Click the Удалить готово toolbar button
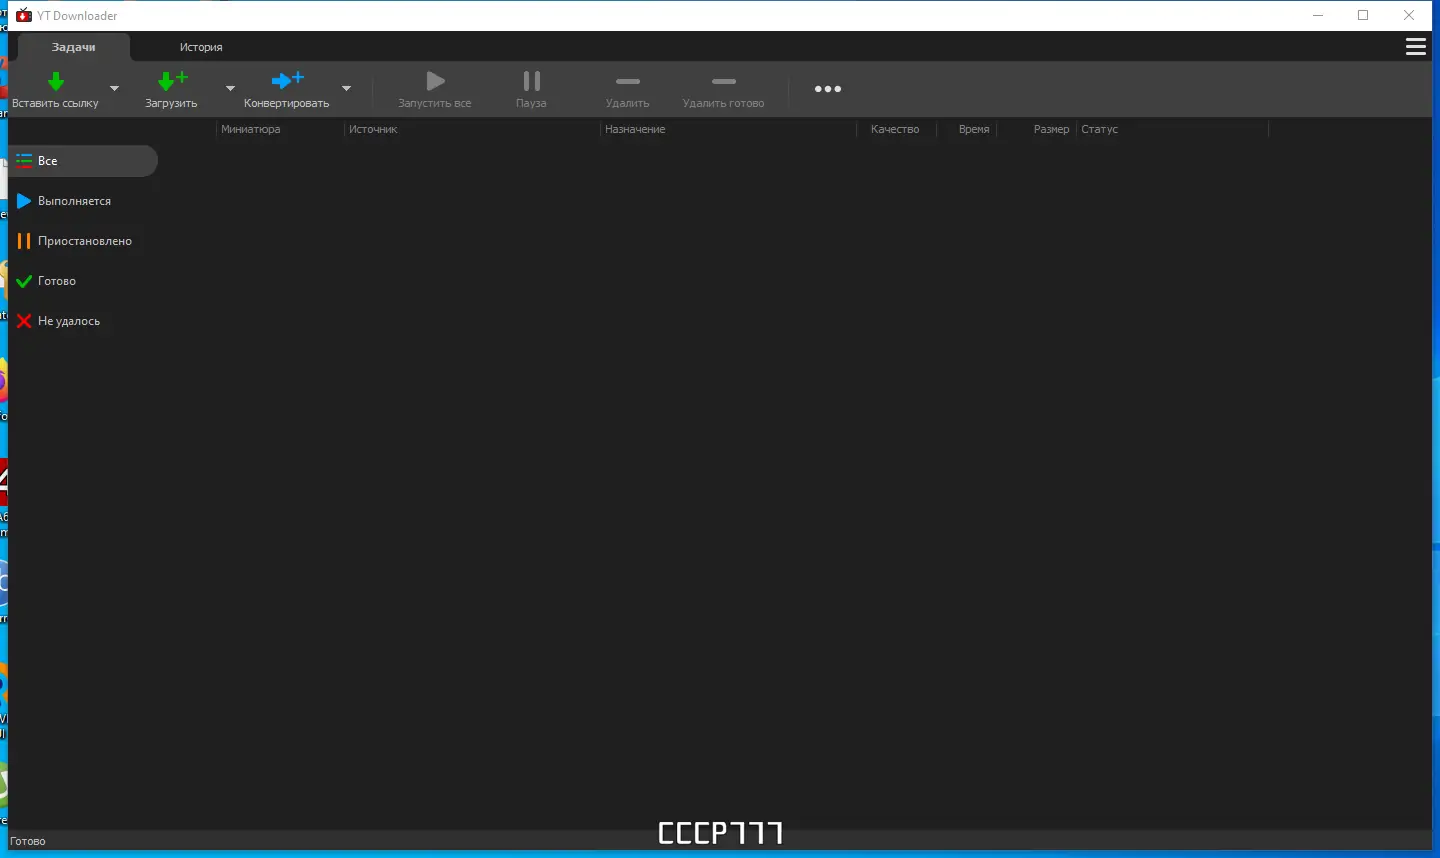1440x858 pixels. (723, 89)
